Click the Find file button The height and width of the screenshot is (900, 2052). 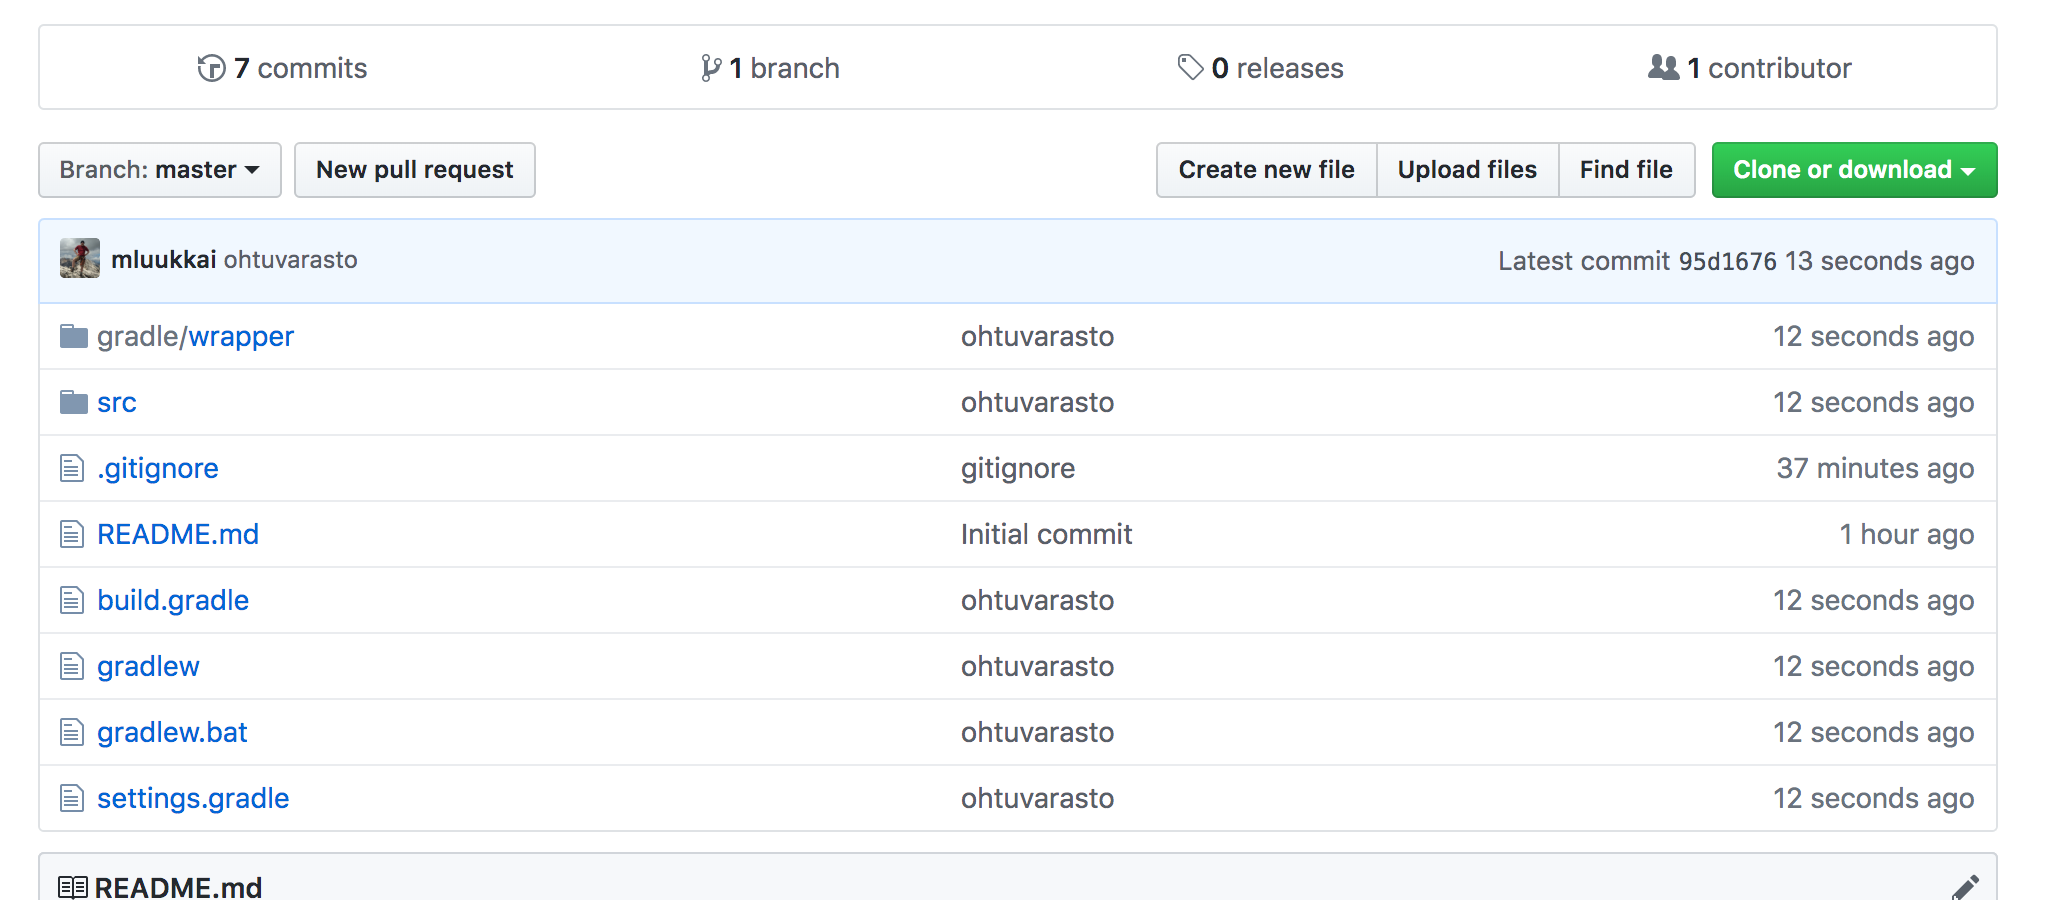tap(1625, 170)
